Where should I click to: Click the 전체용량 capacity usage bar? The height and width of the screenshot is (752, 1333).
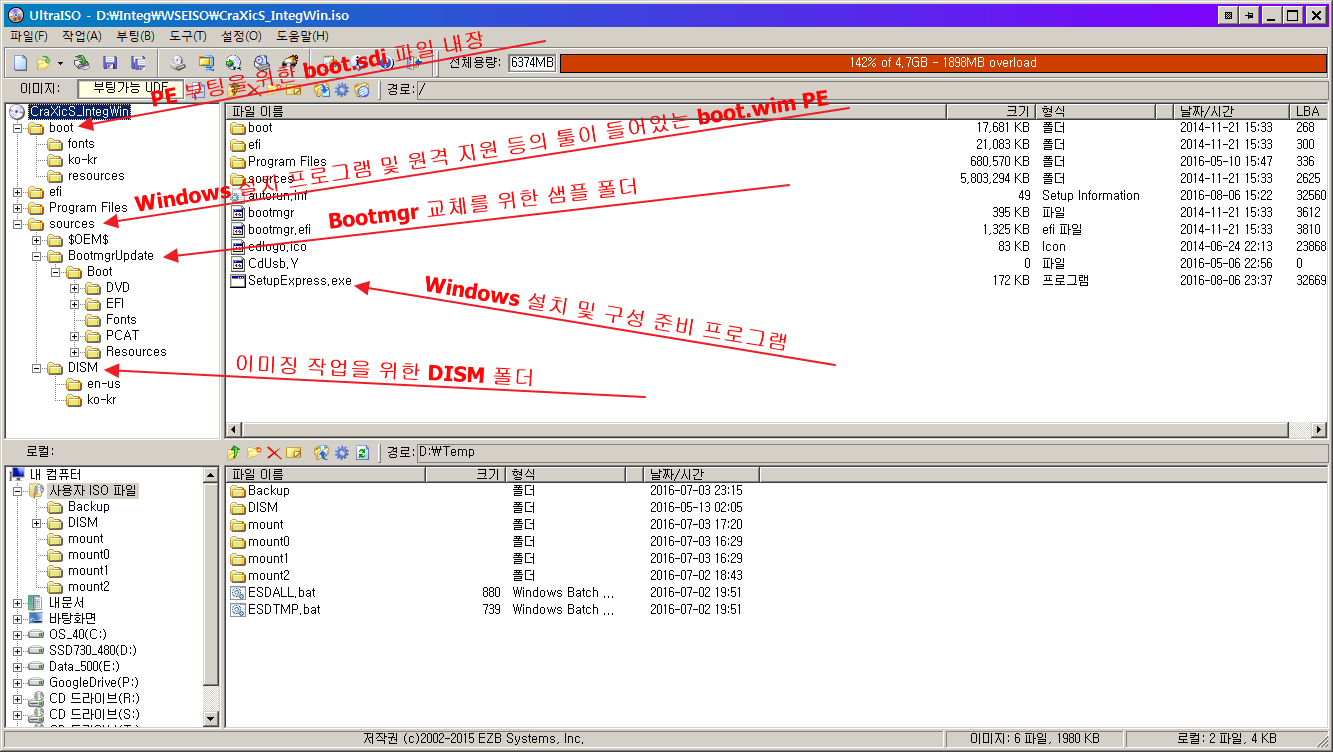click(x=943, y=63)
